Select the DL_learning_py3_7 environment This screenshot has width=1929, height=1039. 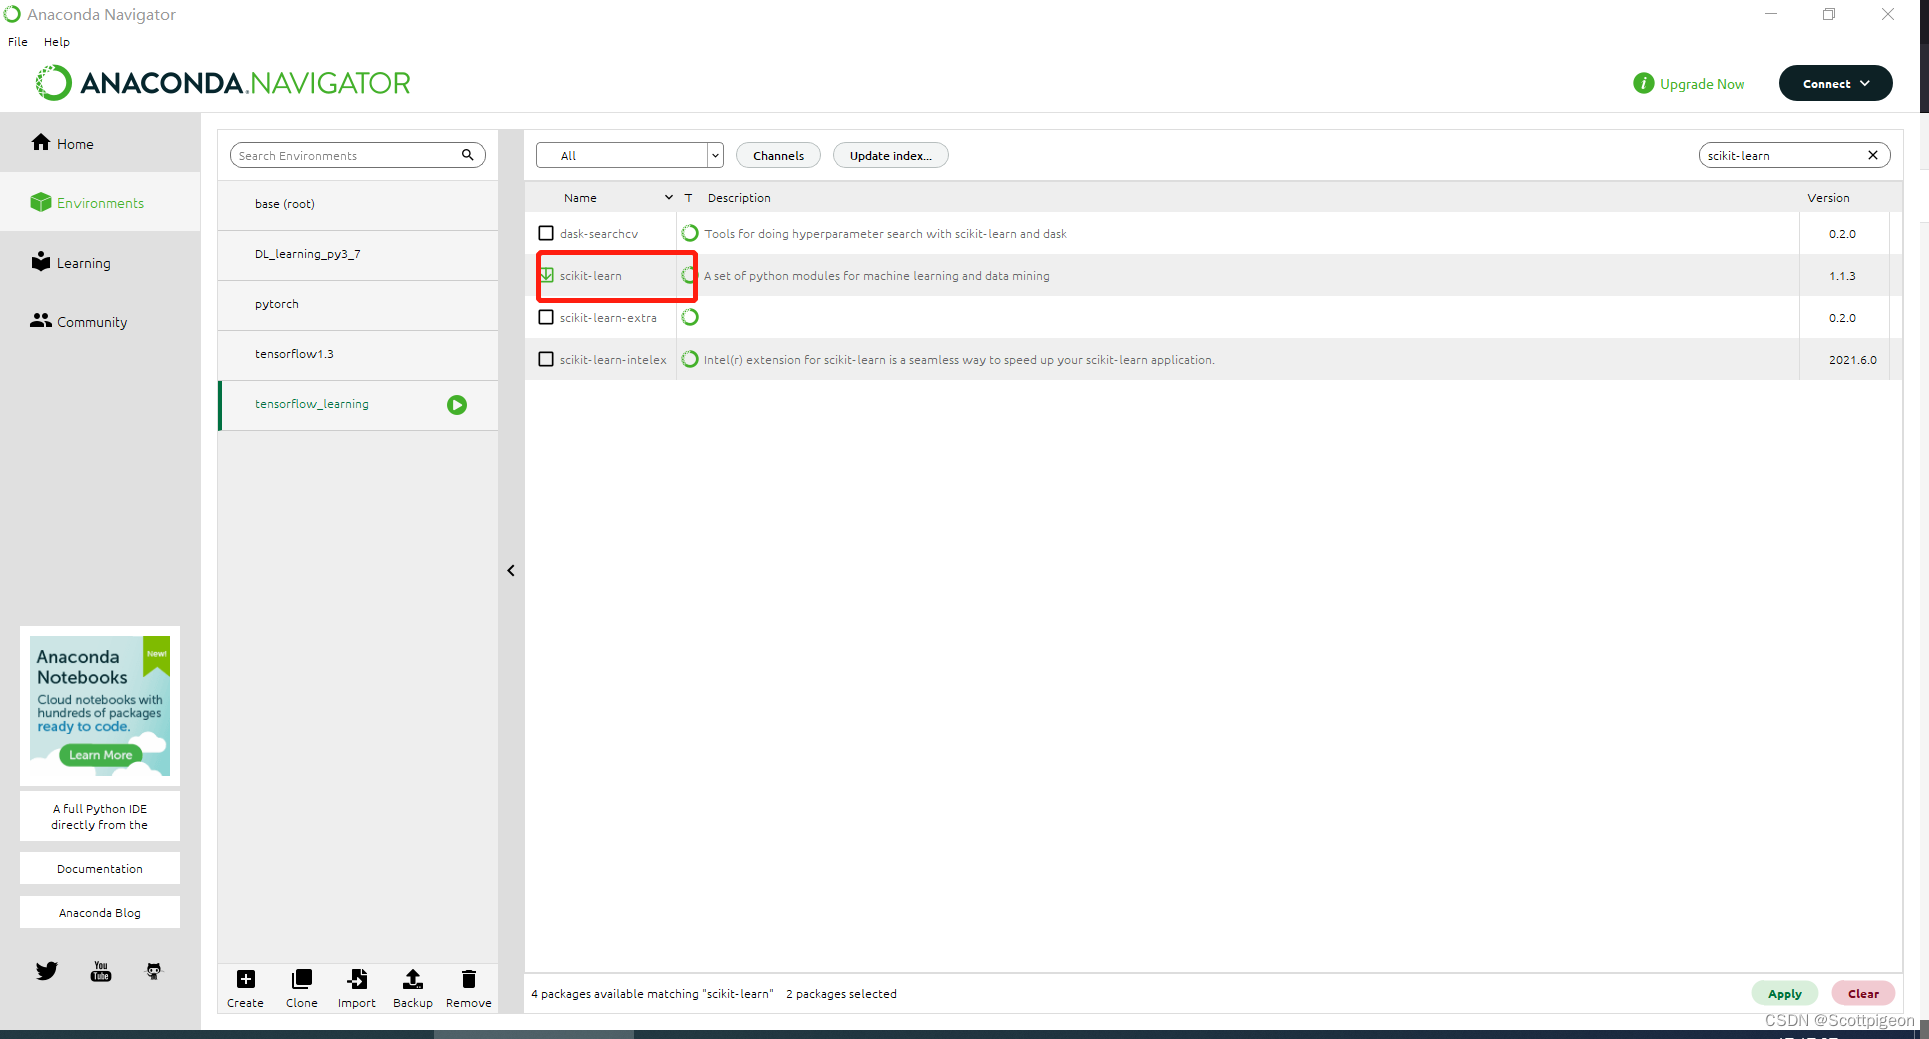pyautogui.click(x=358, y=255)
